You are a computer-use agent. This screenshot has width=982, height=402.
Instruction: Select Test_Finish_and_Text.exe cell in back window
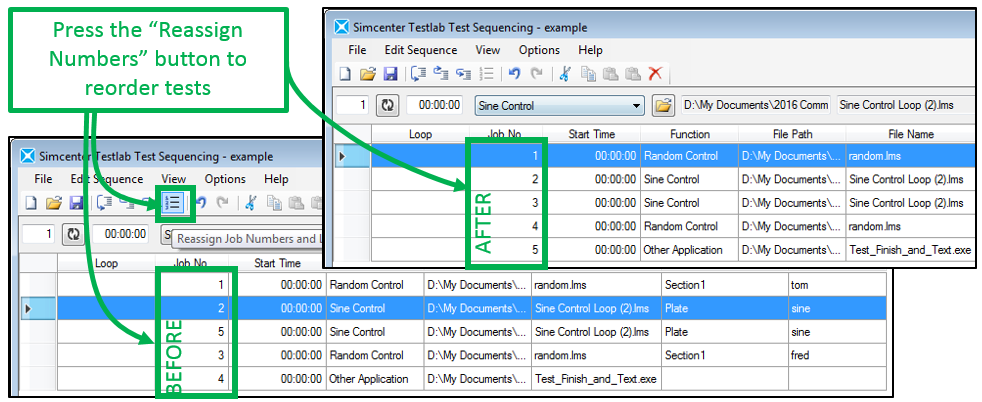[x=597, y=379]
